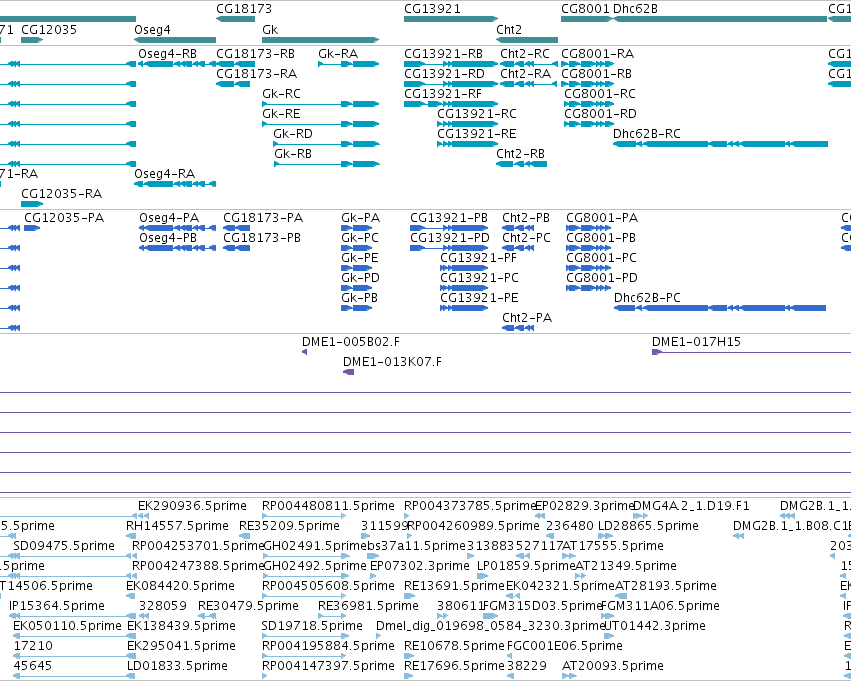The width and height of the screenshot is (851, 681).
Task: Click the Gk gene feature
Action: [x=321, y=40]
